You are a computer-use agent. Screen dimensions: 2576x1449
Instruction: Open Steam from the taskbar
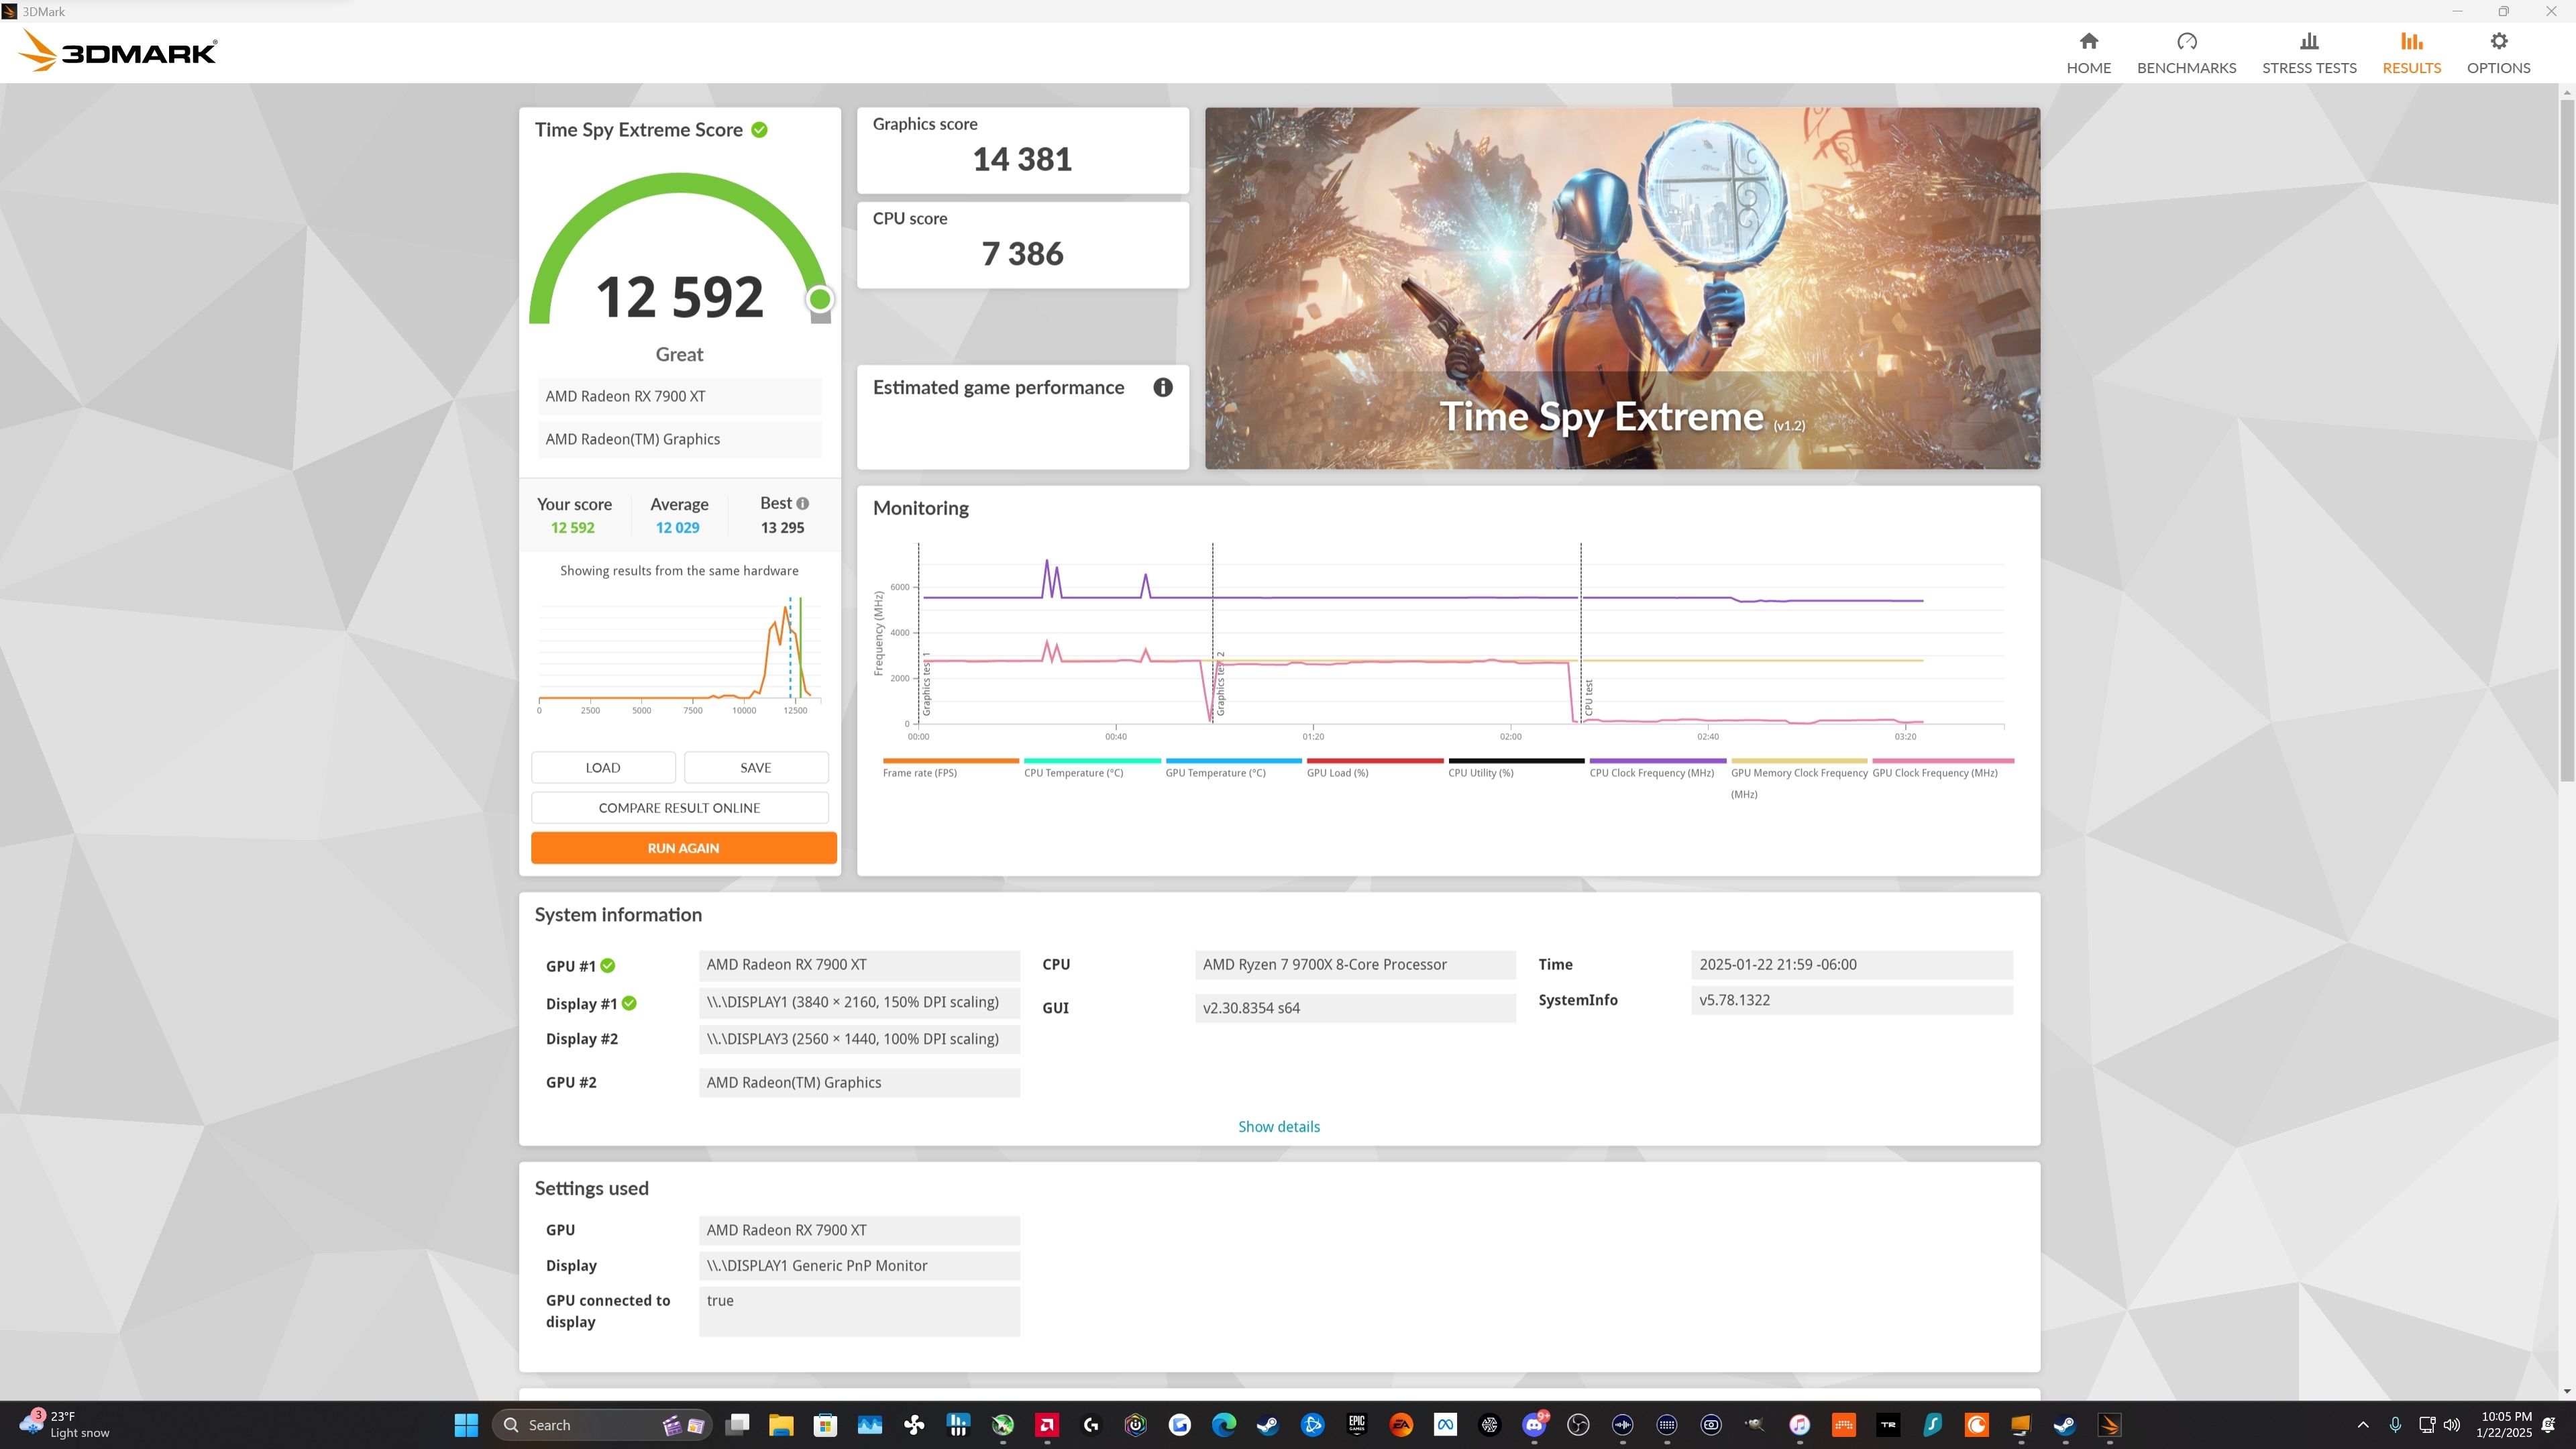[1267, 1425]
